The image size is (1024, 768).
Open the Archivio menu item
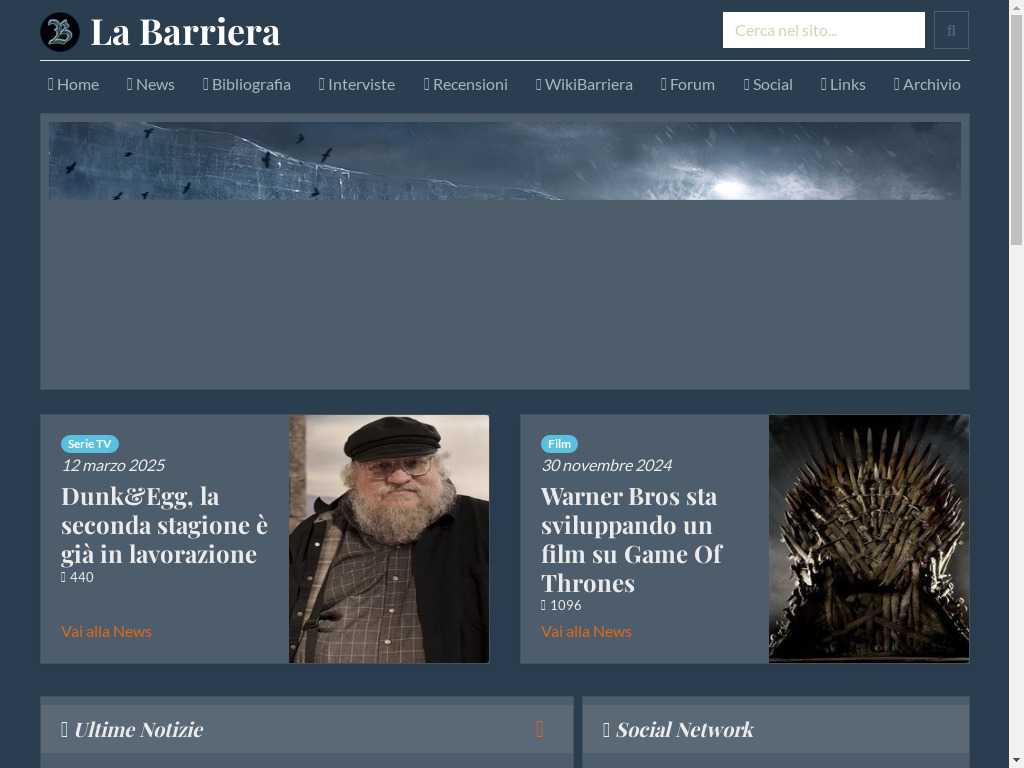tap(927, 85)
